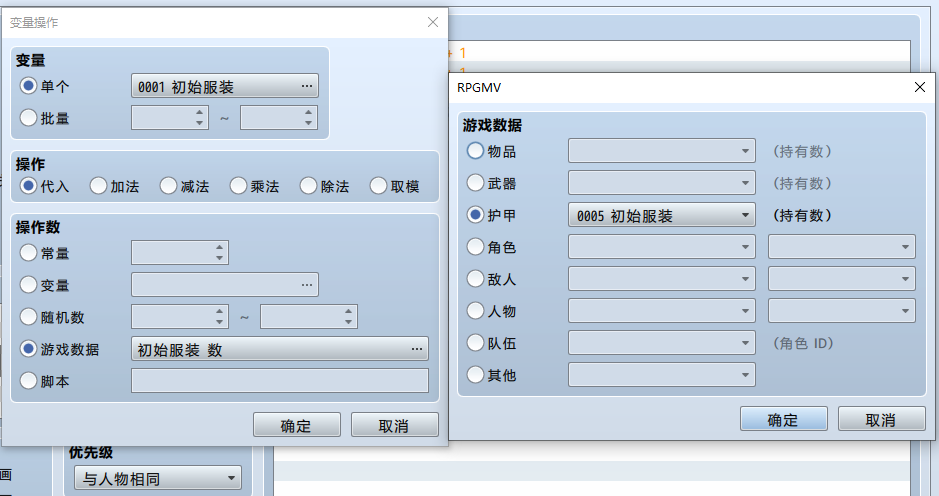This screenshot has width=939, height=496.
Task: Confirm the 变量操作 dialog with 确定
Action: [x=296, y=425]
